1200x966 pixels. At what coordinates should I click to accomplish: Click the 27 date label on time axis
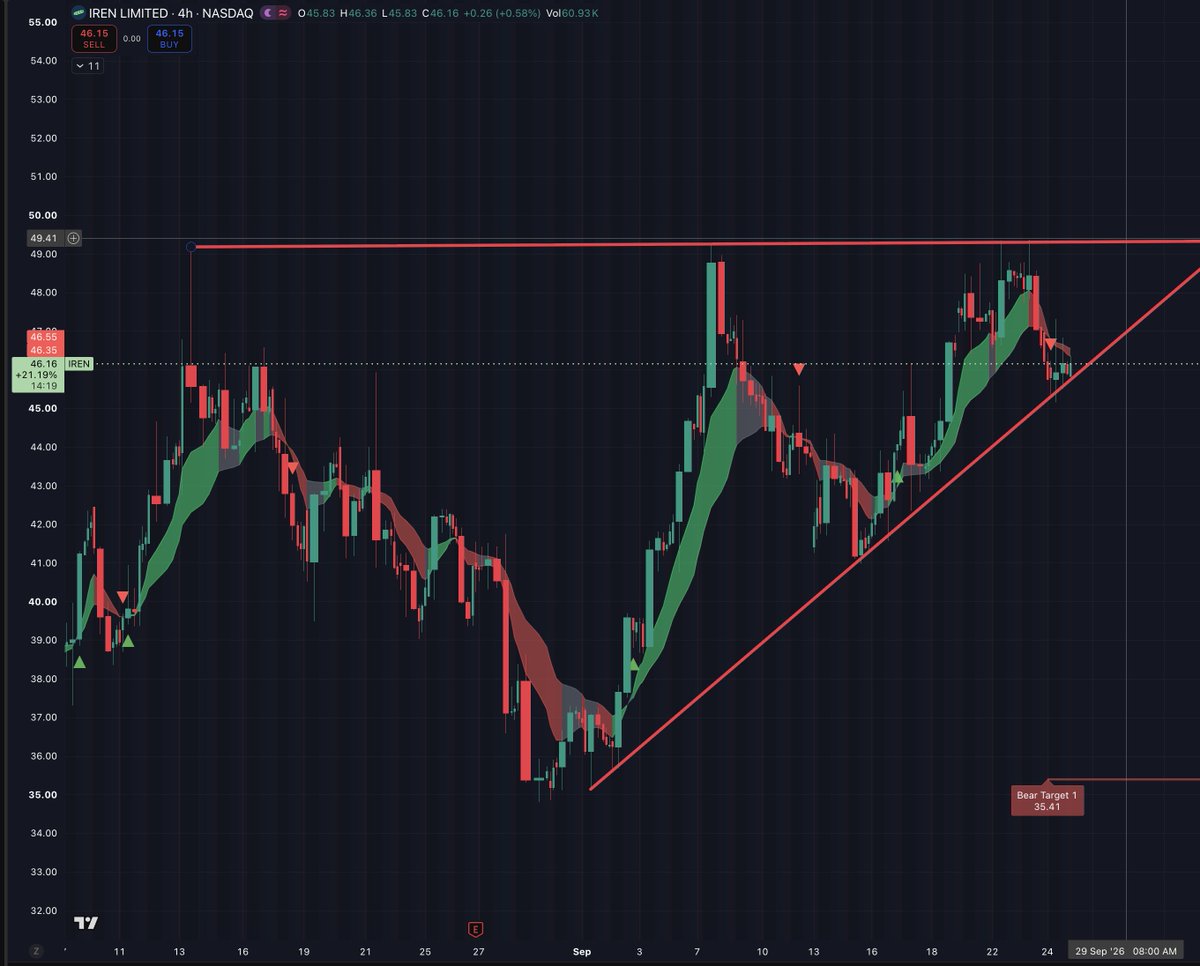point(478,951)
